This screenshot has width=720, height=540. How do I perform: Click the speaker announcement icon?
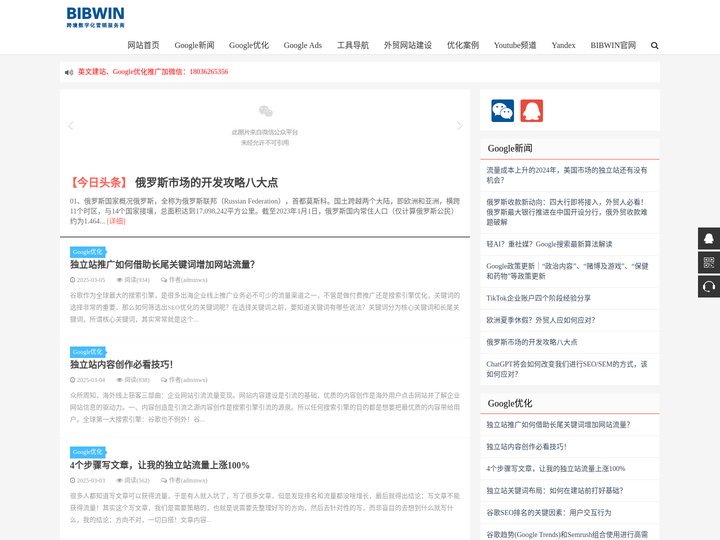click(x=69, y=72)
